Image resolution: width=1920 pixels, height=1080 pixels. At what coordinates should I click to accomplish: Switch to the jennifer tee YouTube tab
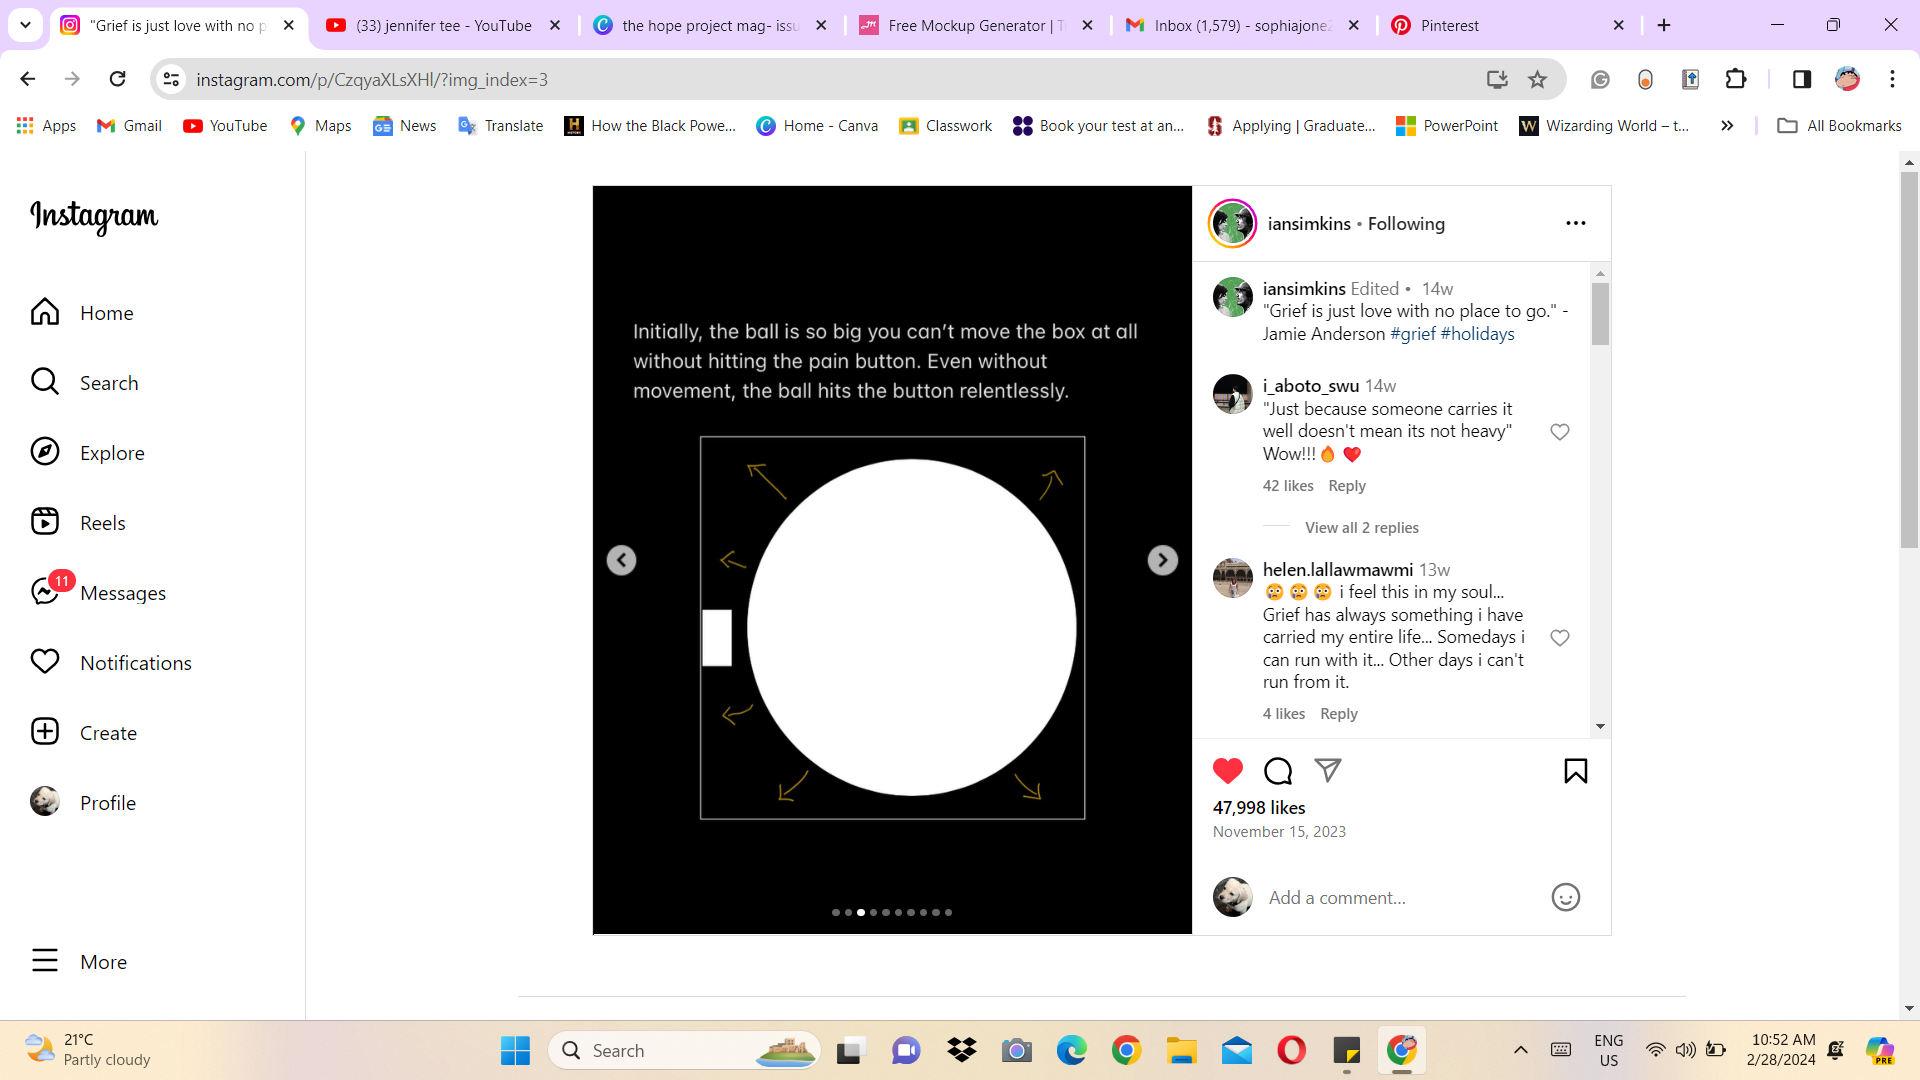pyautogui.click(x=443, y=26)
